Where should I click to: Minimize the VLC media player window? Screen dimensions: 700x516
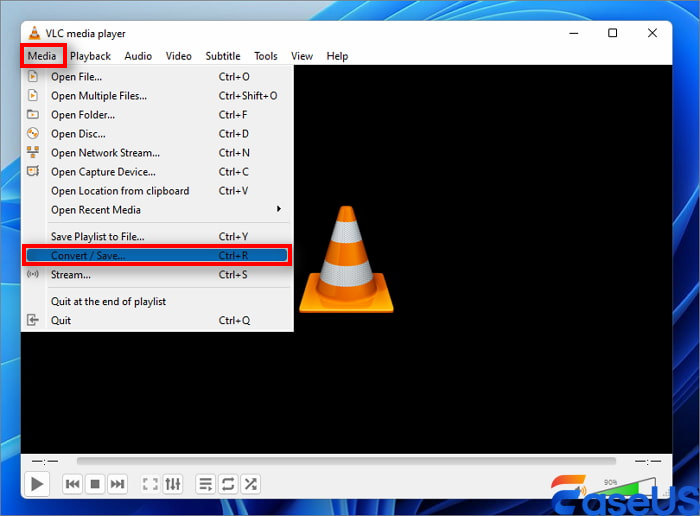[574, 33]
